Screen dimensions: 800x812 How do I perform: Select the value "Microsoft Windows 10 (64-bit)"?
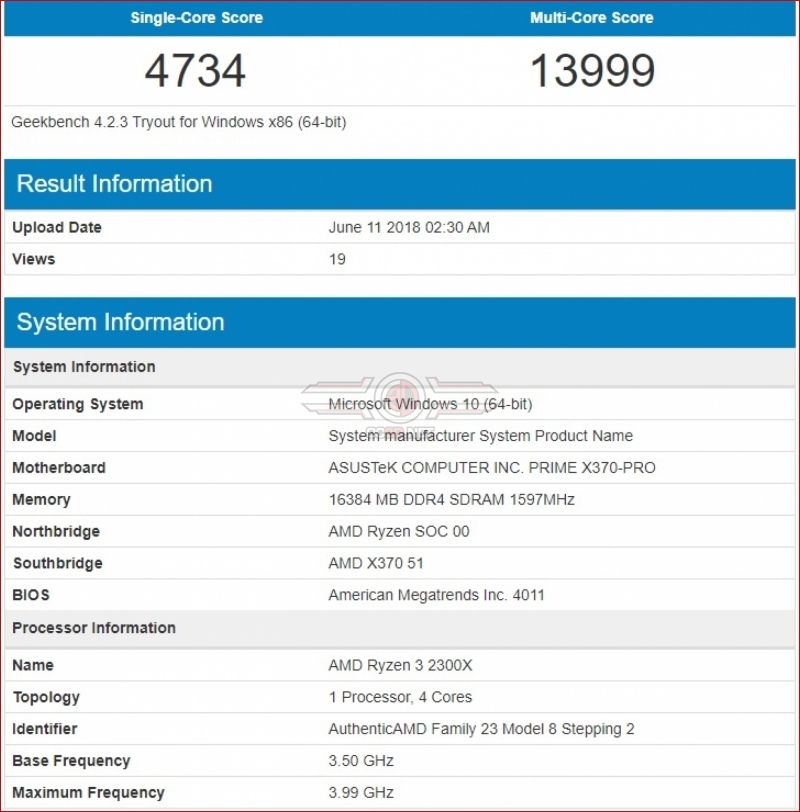coord(430,404)
